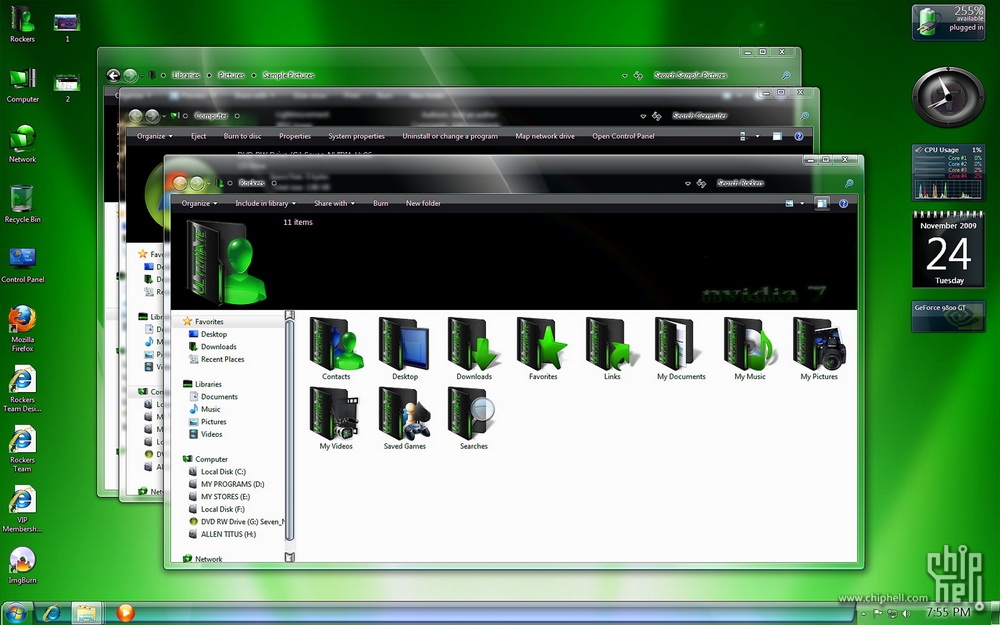Toggle preview pane in Computer window
Viewport: 1000px width, 625px height.
click(777, 136)
